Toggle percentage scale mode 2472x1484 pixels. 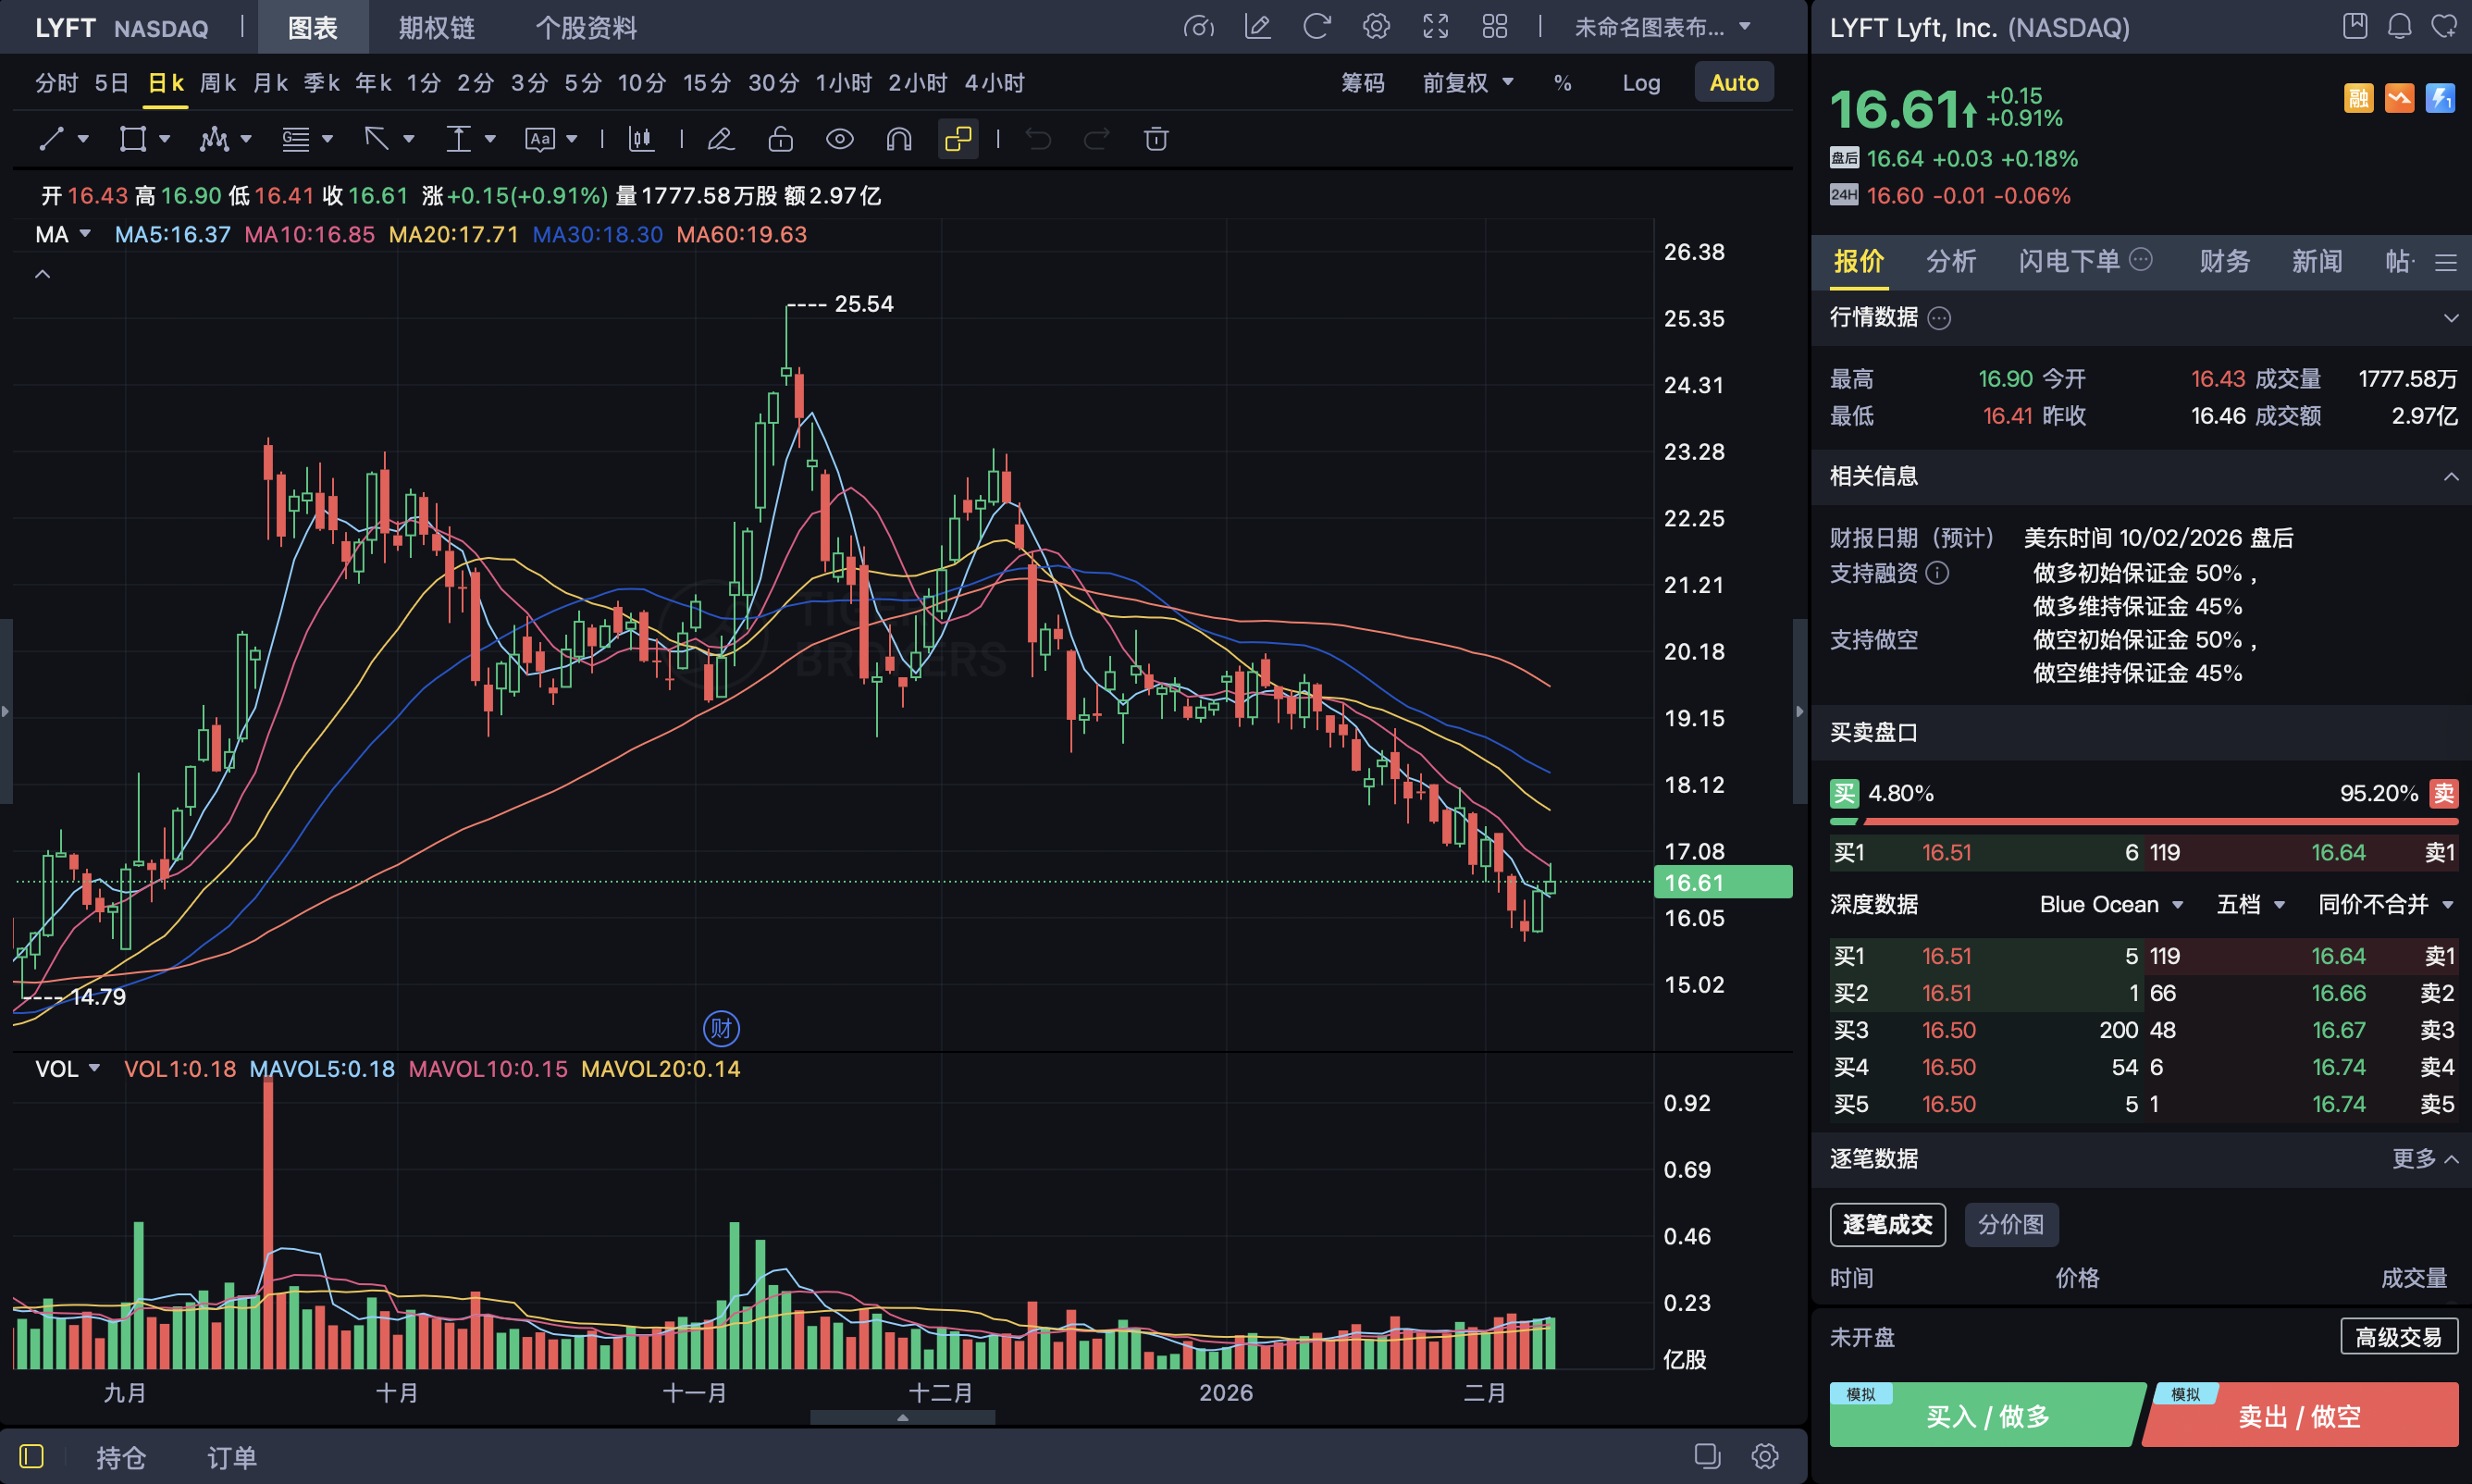coord(1562,82)
